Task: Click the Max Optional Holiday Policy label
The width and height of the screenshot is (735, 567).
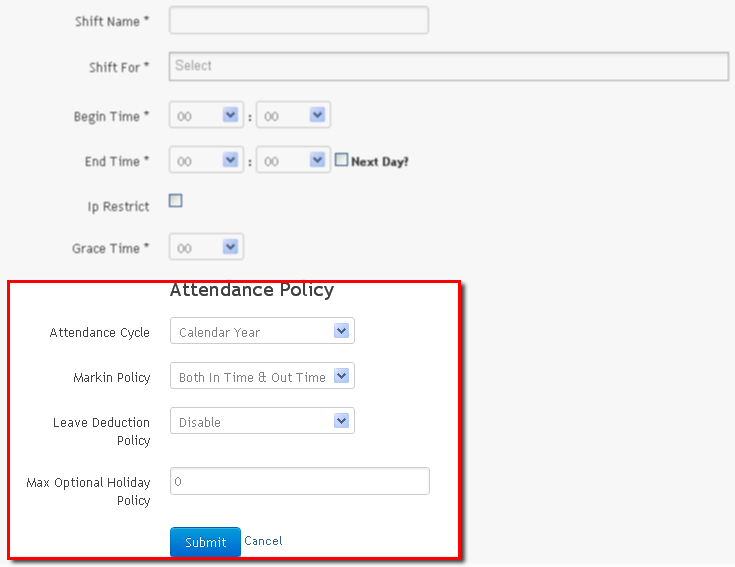Action: coord(88,492)
